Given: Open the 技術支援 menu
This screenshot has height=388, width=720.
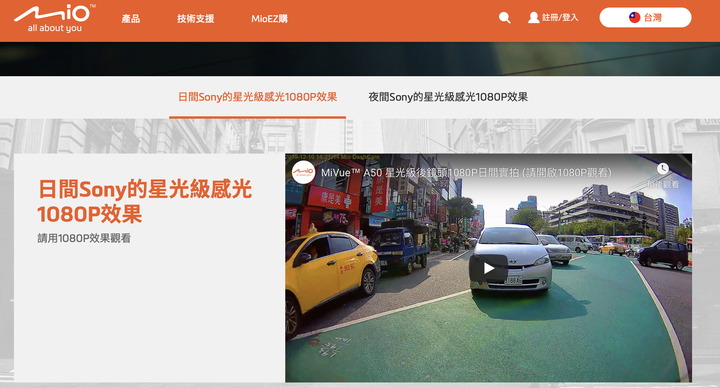Looking at the screenshot, I should [196, 19].
